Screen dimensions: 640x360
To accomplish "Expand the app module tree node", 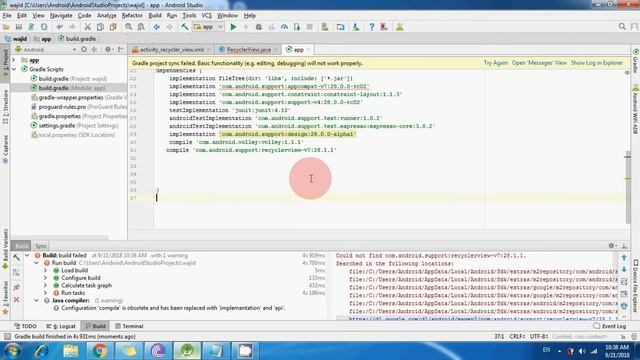I will click(14, 60).
